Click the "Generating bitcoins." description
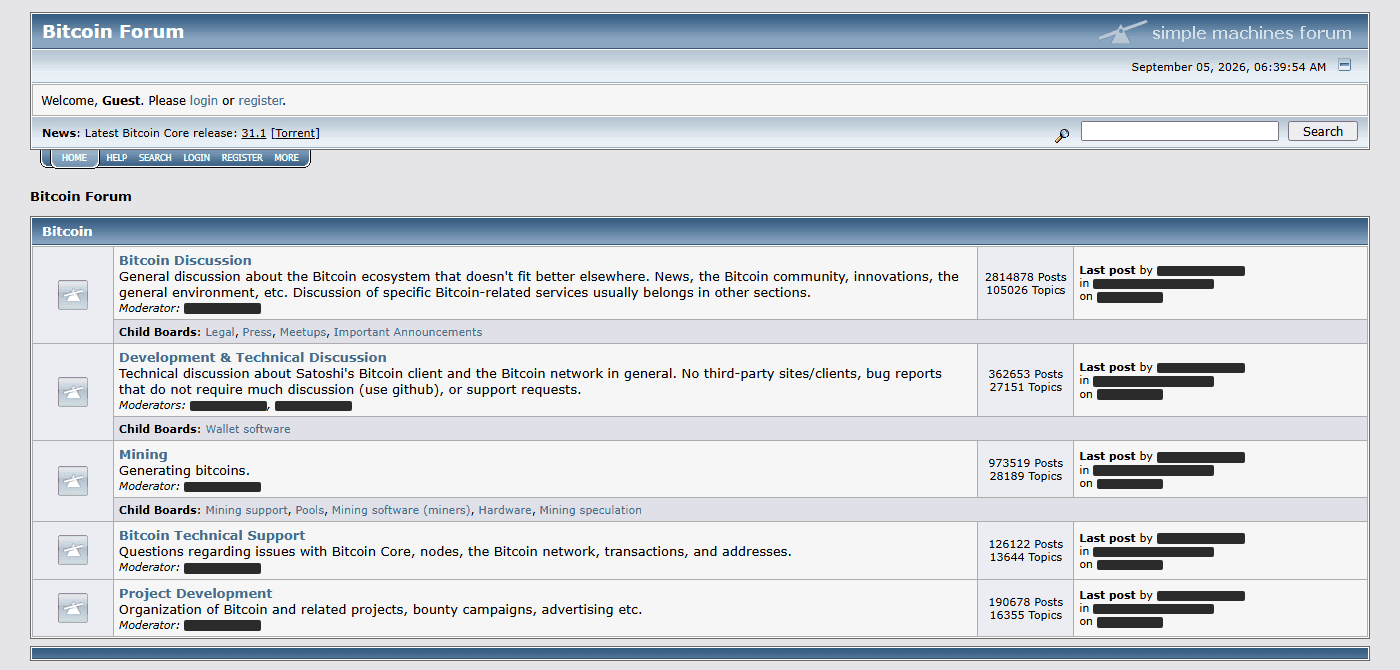This screenshot has height=670, width=1400. 184,470
